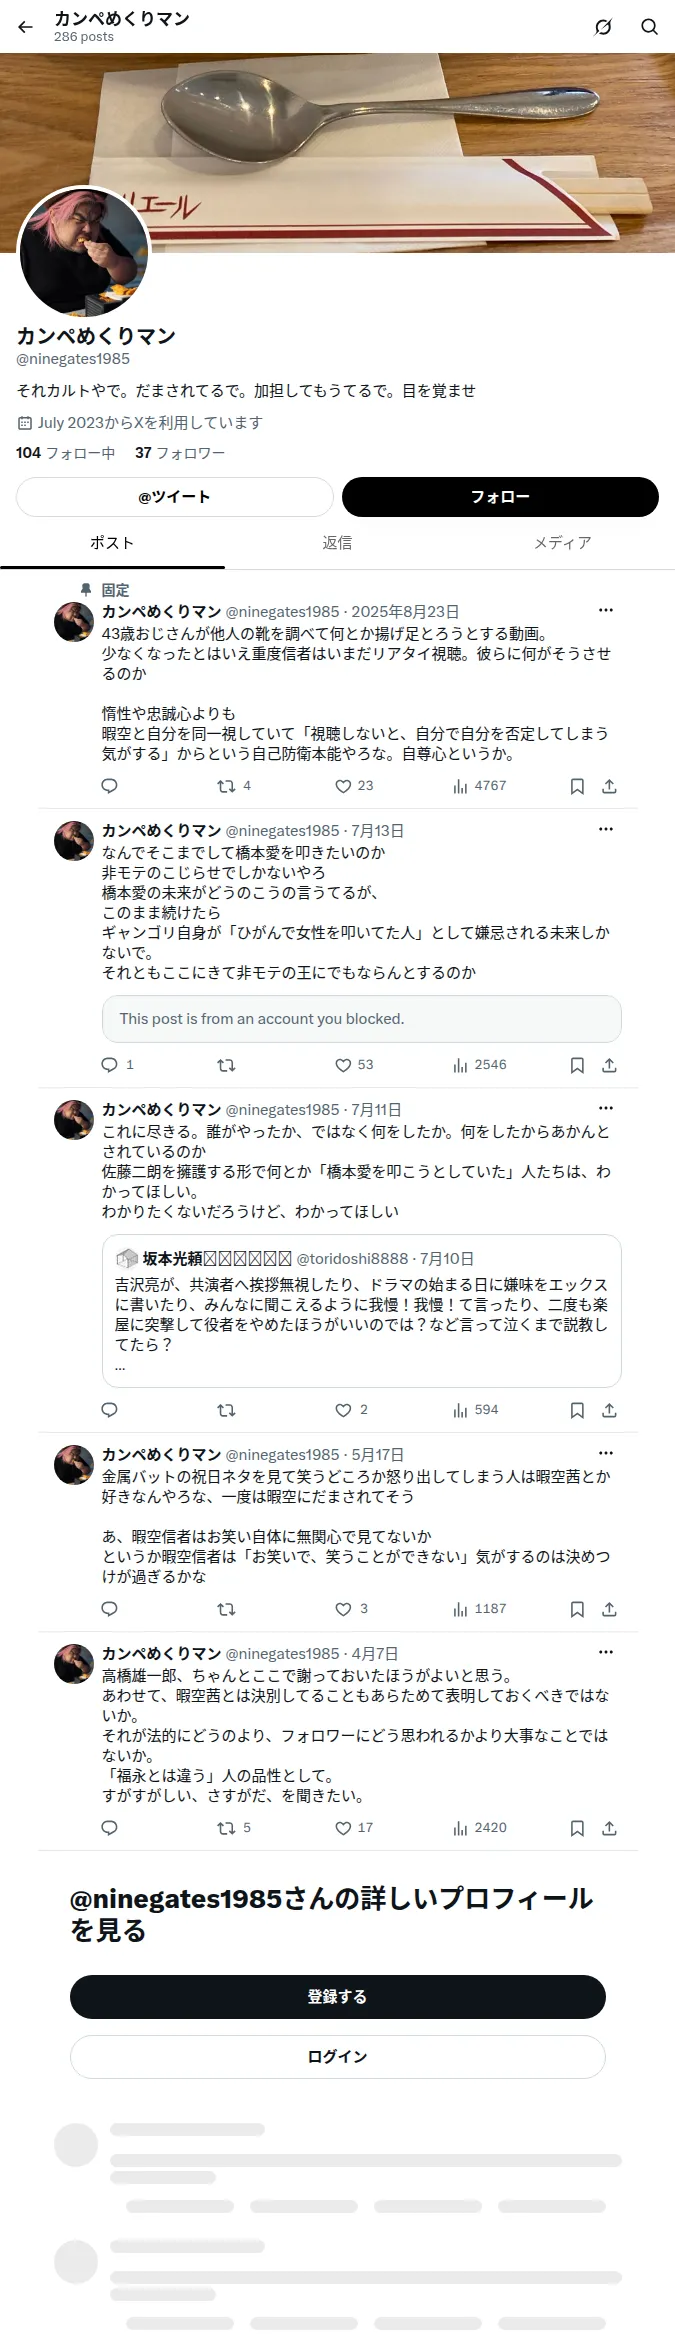The width and height of the screenshot is (675, 2345).
Task: Reply to the pinned 2025年8月23日 post
Action: (x=110, y=786)
